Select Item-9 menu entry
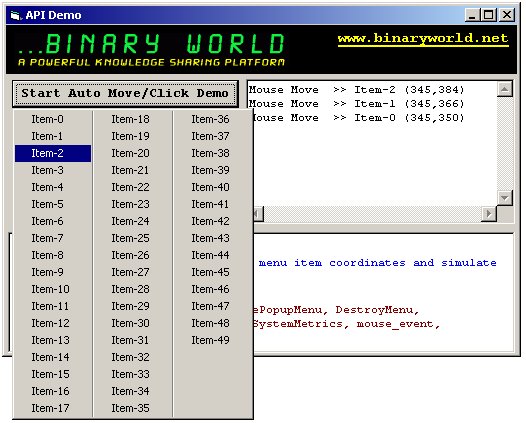526x423 pixels. click(53, 272)
